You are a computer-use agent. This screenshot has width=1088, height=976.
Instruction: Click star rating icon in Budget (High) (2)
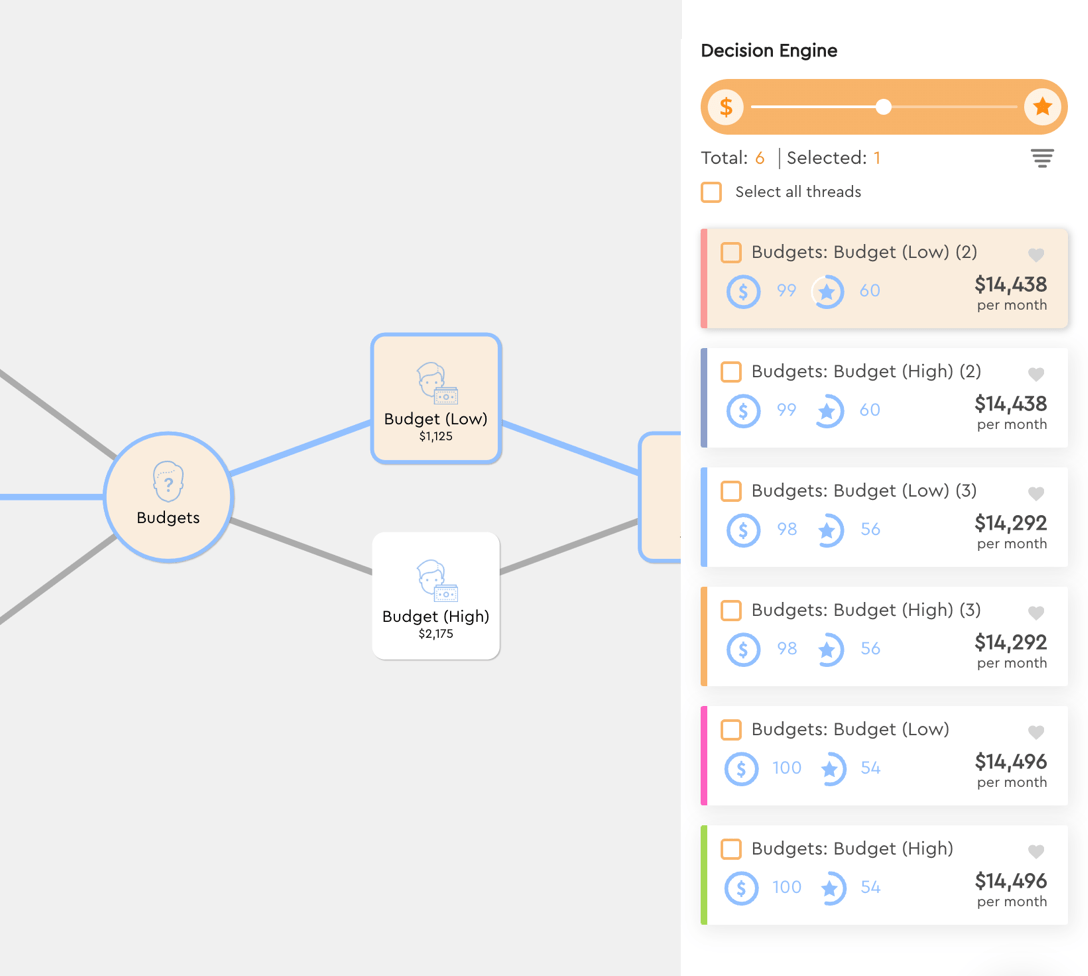[x=827, y=411]
